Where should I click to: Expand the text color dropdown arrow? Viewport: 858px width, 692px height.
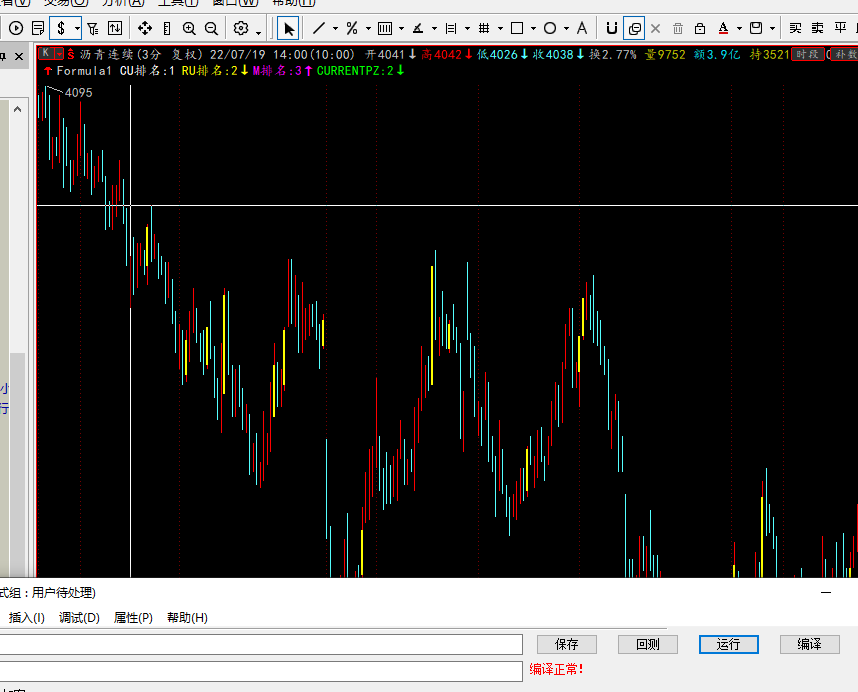(x=739, y=28)
